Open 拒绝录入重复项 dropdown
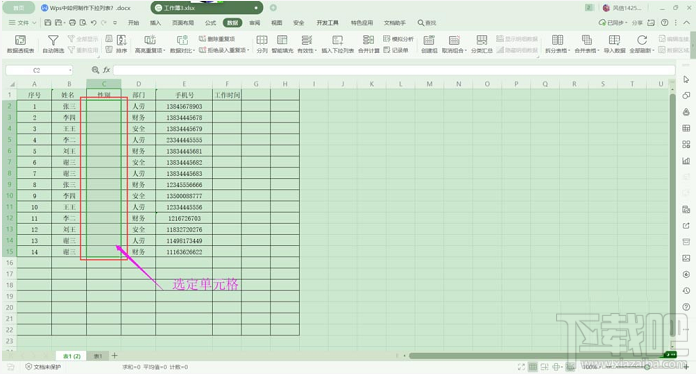This screenshot has width=696, height=374. tap(224, 50)
